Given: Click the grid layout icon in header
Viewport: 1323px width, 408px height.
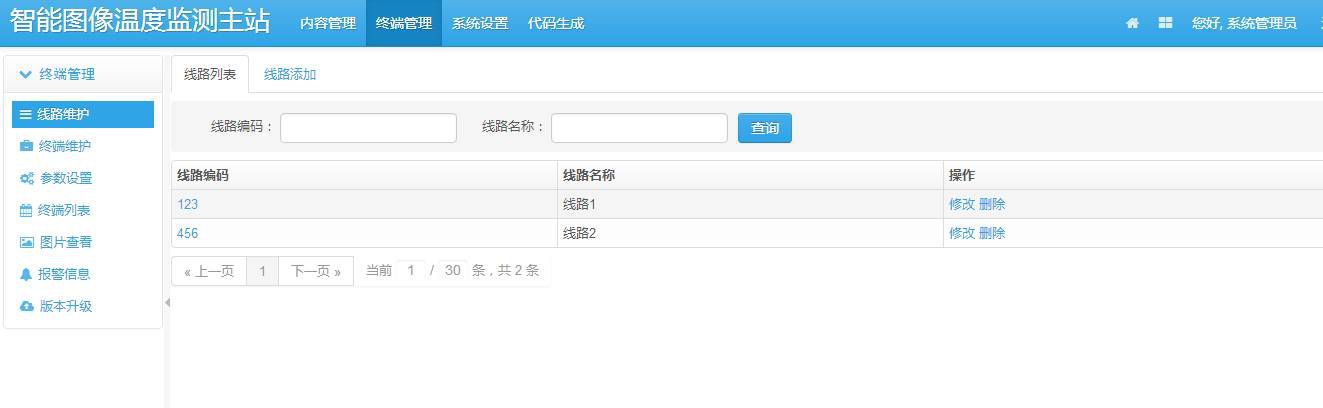Looking at the screenshot, I should click(1165, 23).
